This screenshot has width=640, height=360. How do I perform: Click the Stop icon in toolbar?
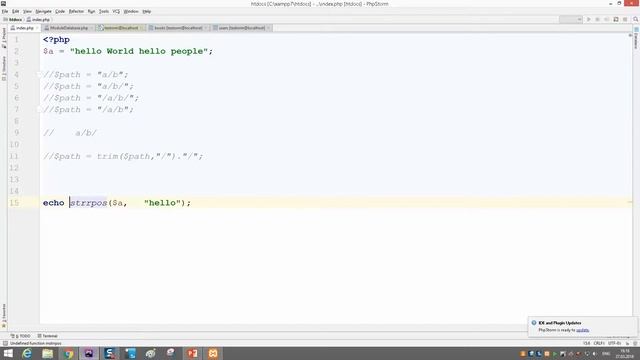point(607,19)
